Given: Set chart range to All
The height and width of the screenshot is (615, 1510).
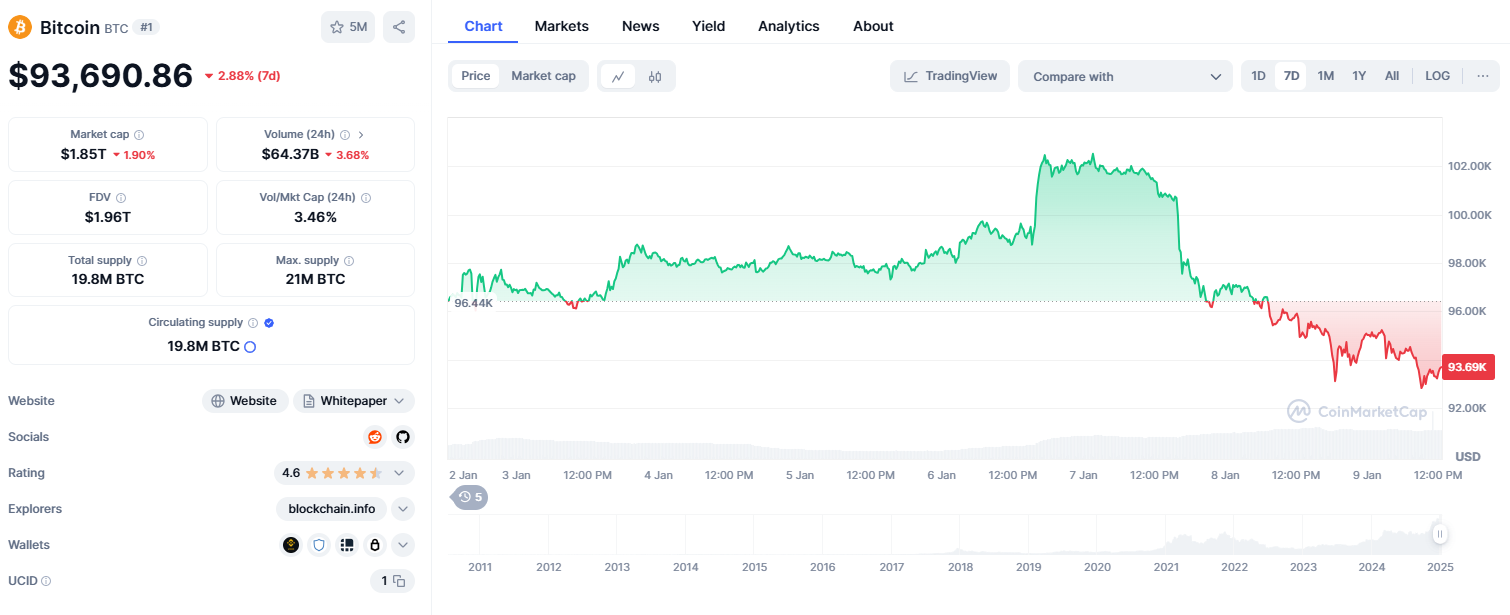Looking at the screenshot, I should [1392, 76].
